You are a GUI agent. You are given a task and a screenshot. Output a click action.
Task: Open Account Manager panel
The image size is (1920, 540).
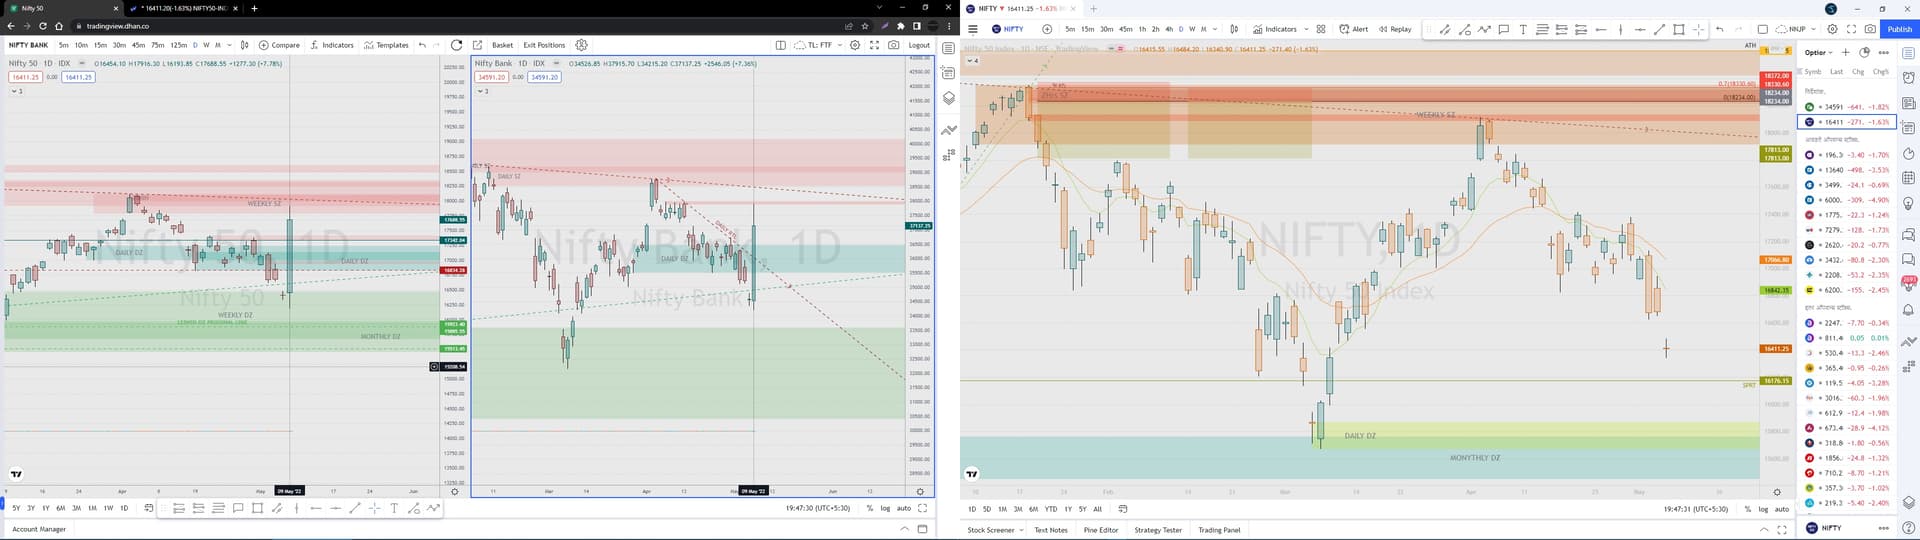point(39,529)
